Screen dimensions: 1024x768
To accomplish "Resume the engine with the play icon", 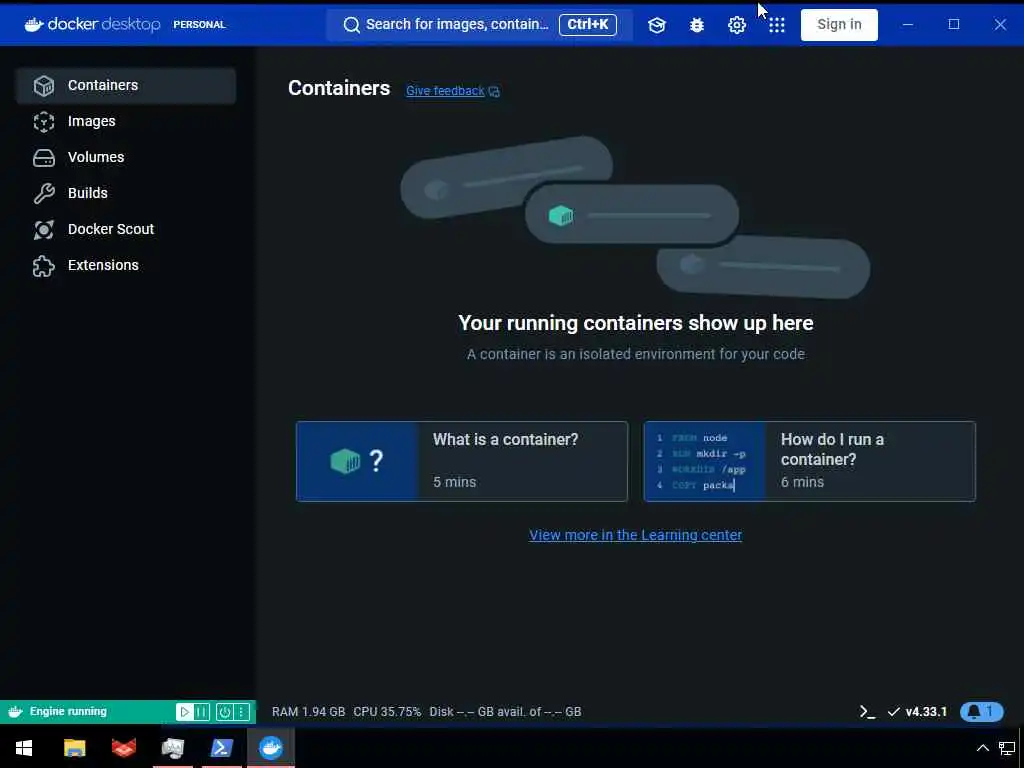I will 185,712.
